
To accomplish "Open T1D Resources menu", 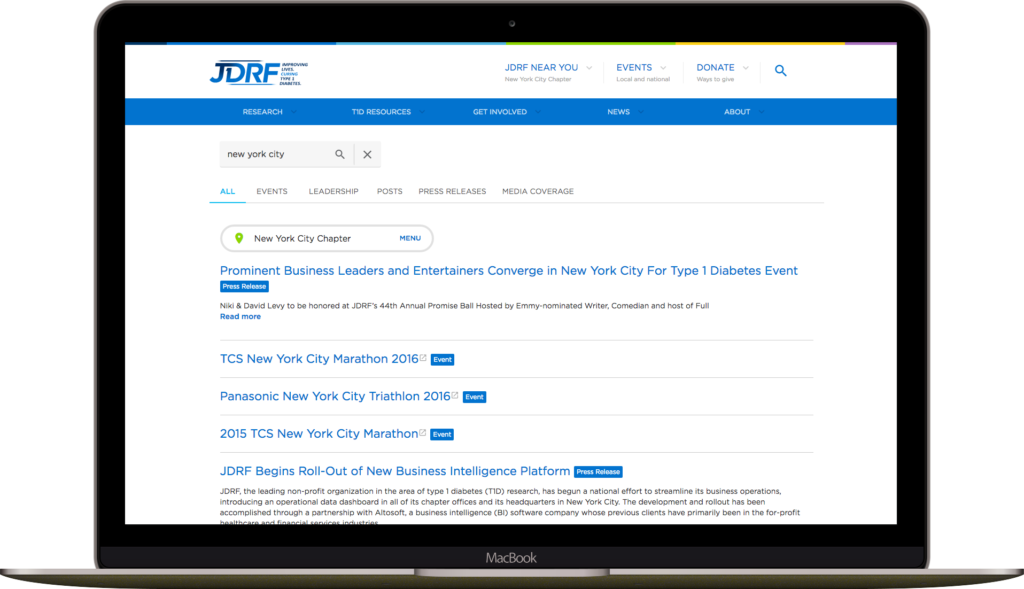I will tap(381, 112).
